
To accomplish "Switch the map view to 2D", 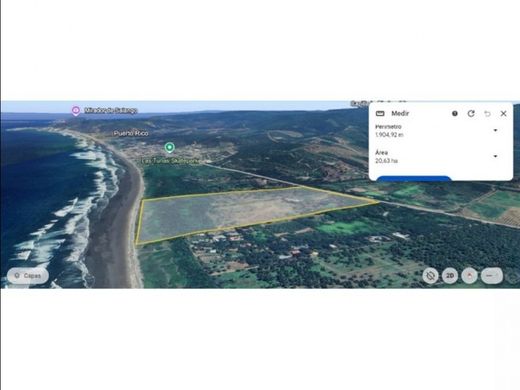I will pos(450,276).
